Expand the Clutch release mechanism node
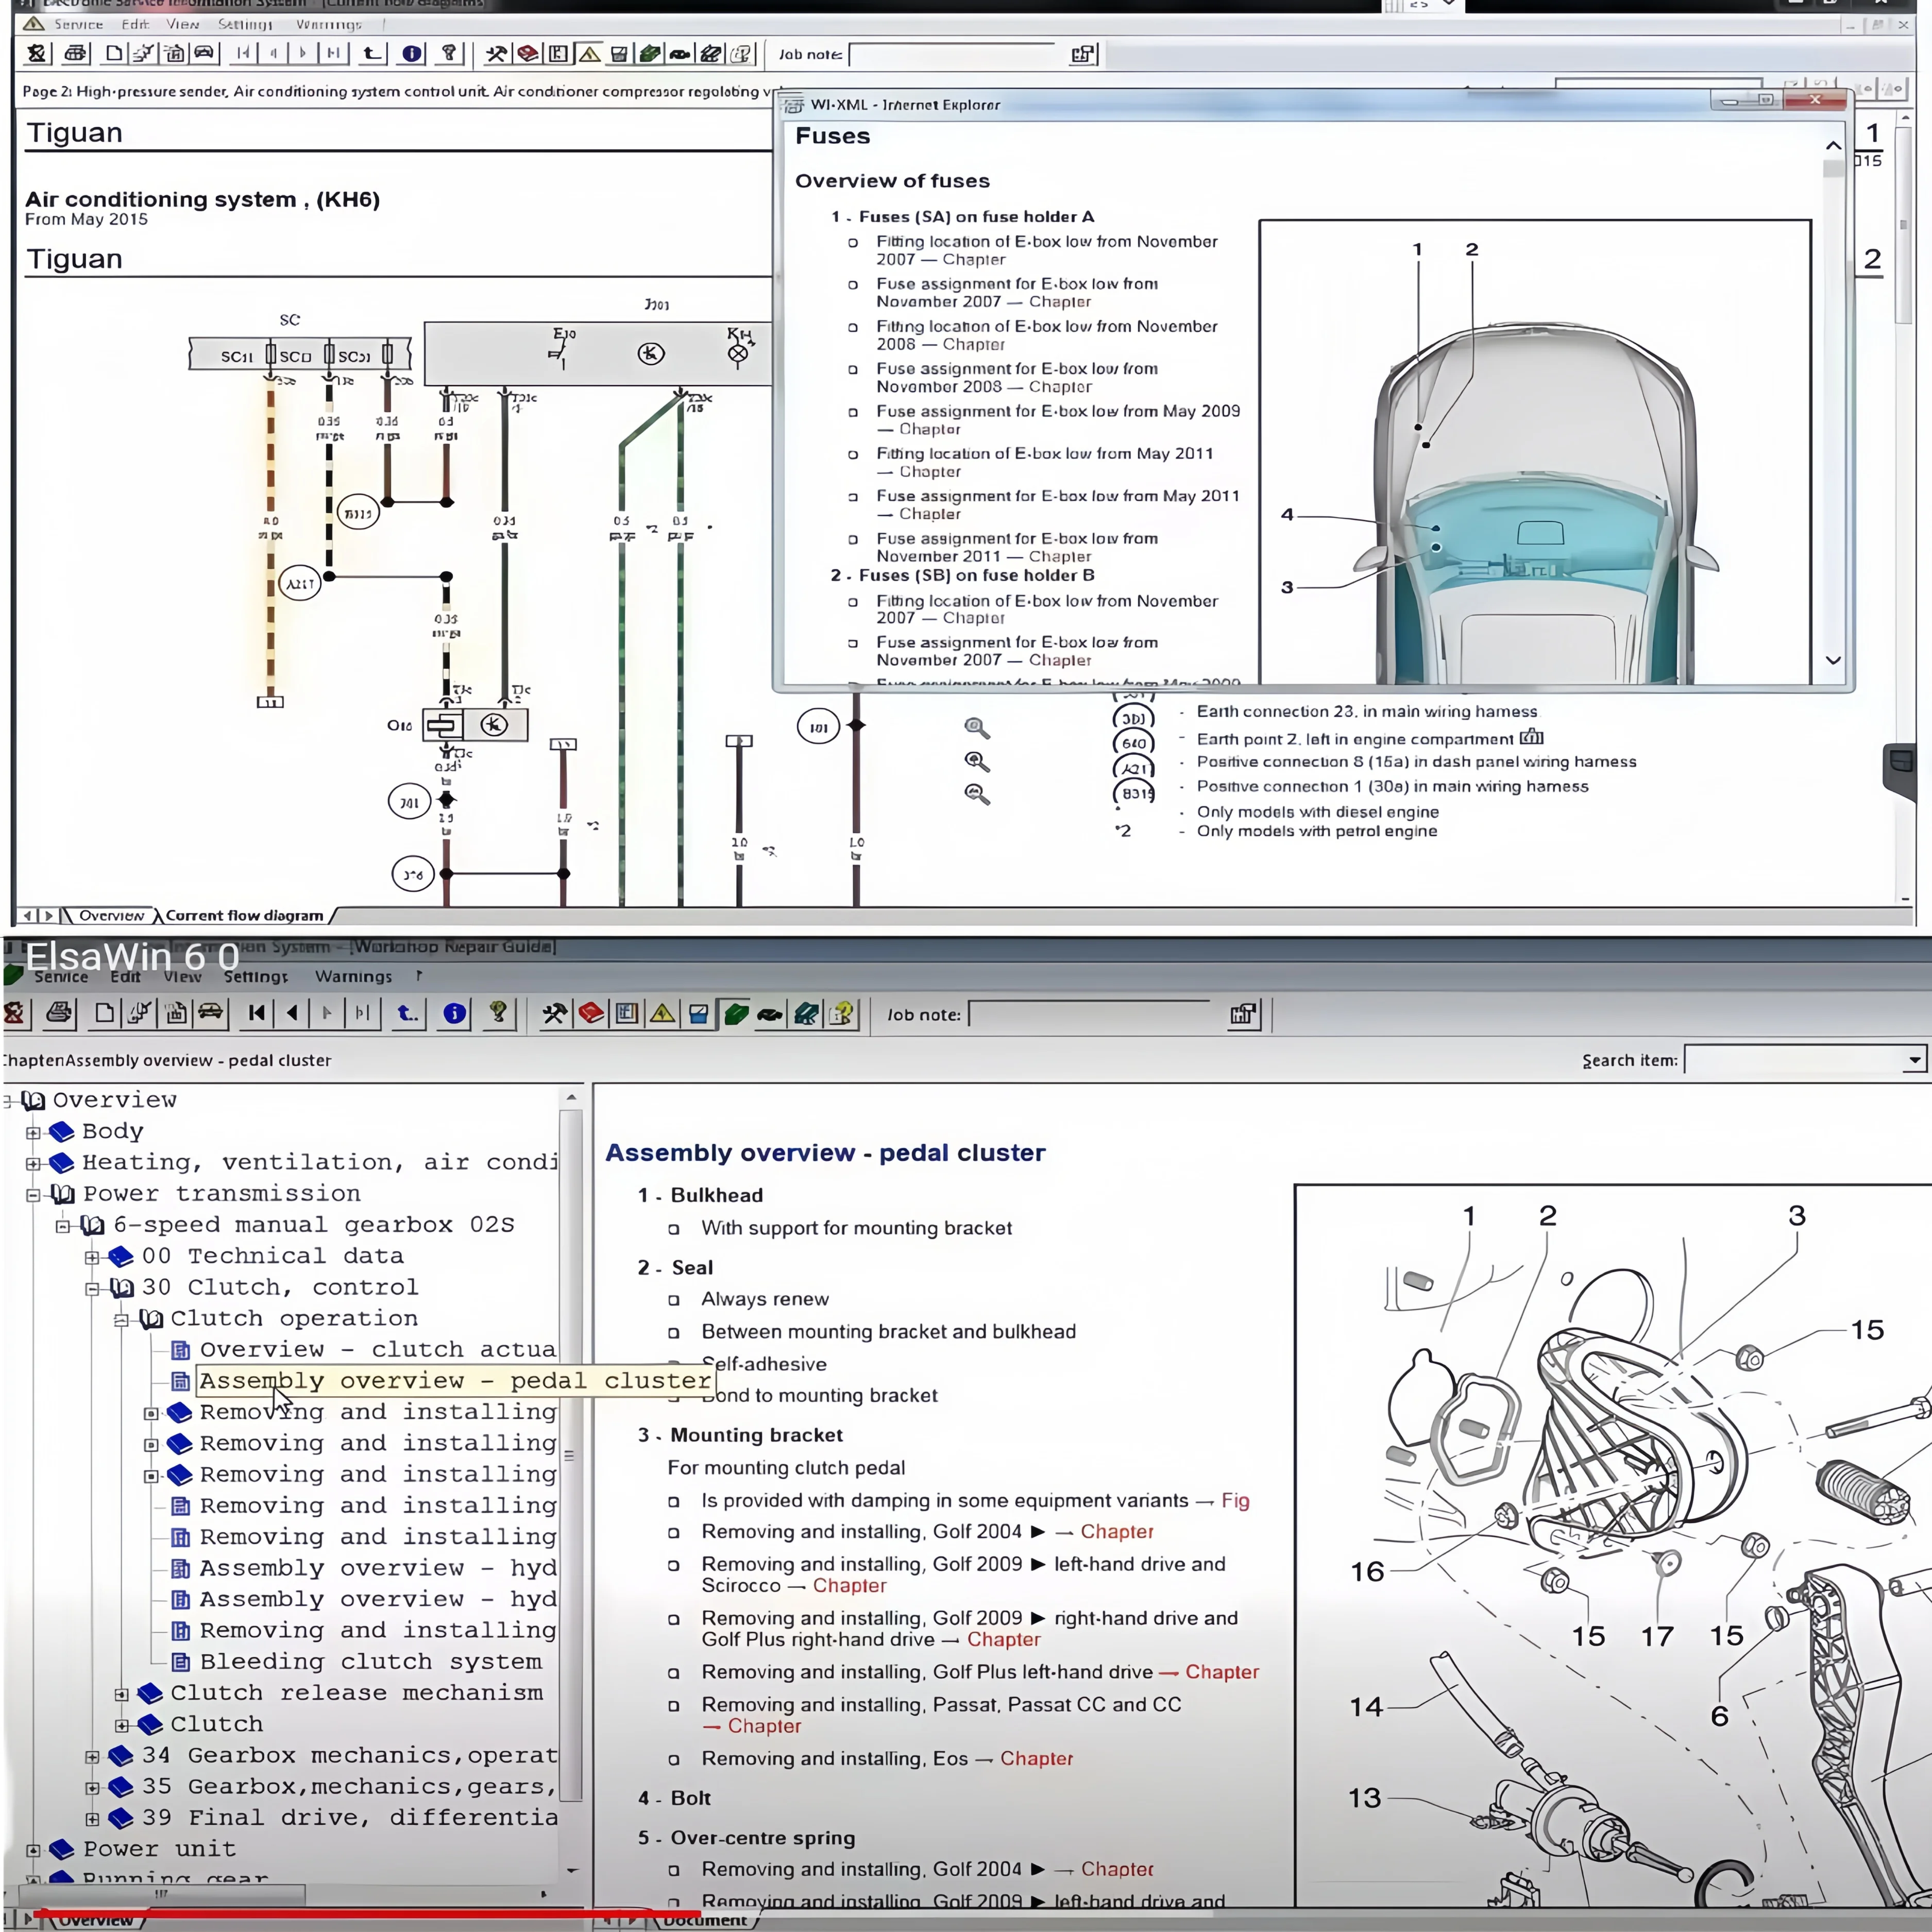This screenshot has height=1932, width=1932. (x=121, y=1694)
